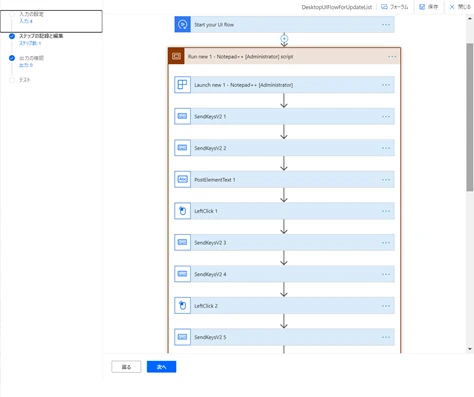
Task: Open more options for LeftClick 2
Action: pyautogui.click(x=386, y=306)
